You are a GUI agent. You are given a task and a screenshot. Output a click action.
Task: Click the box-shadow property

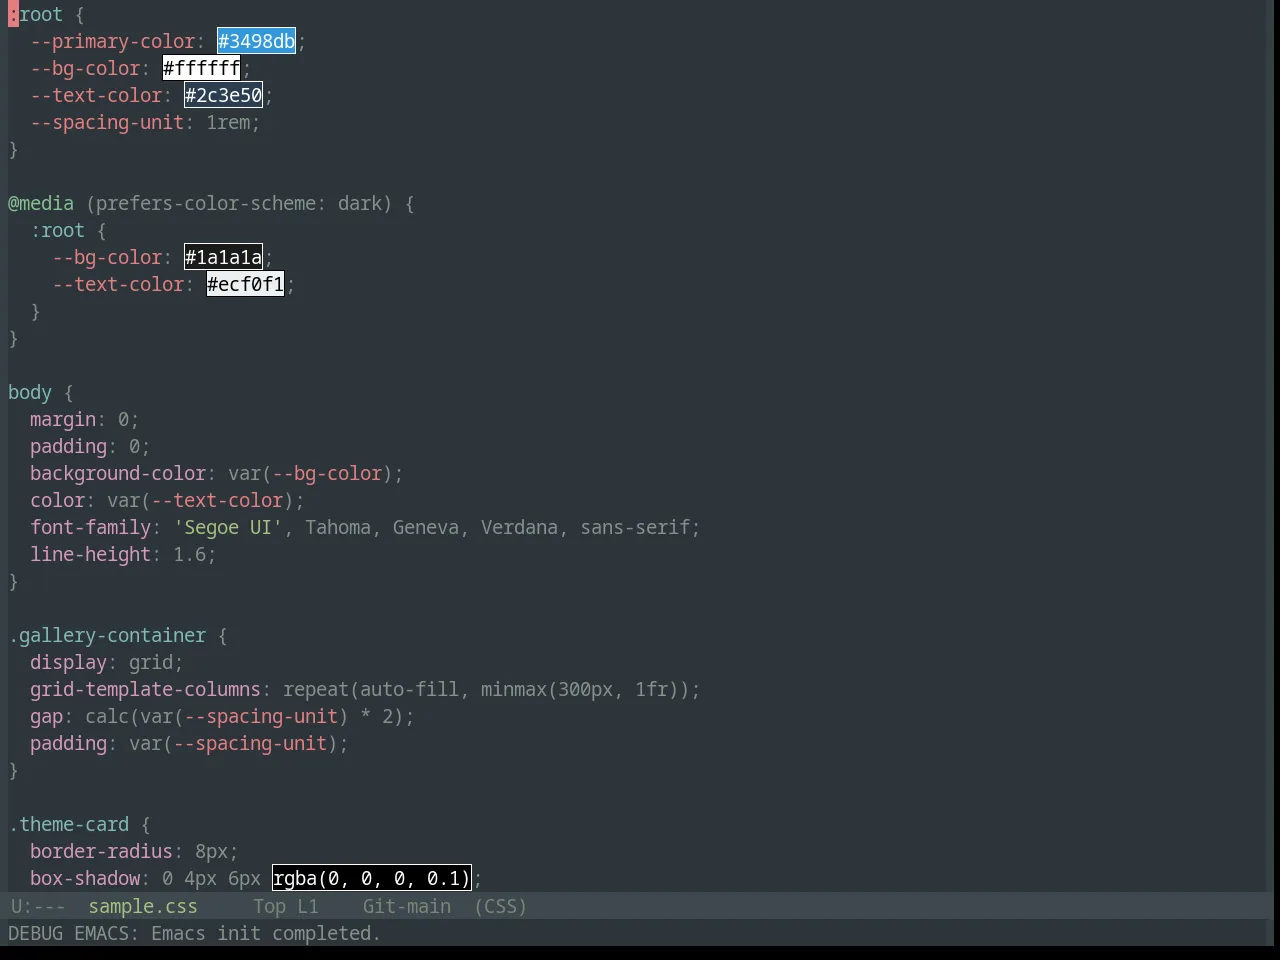click(x=85, y=878)
